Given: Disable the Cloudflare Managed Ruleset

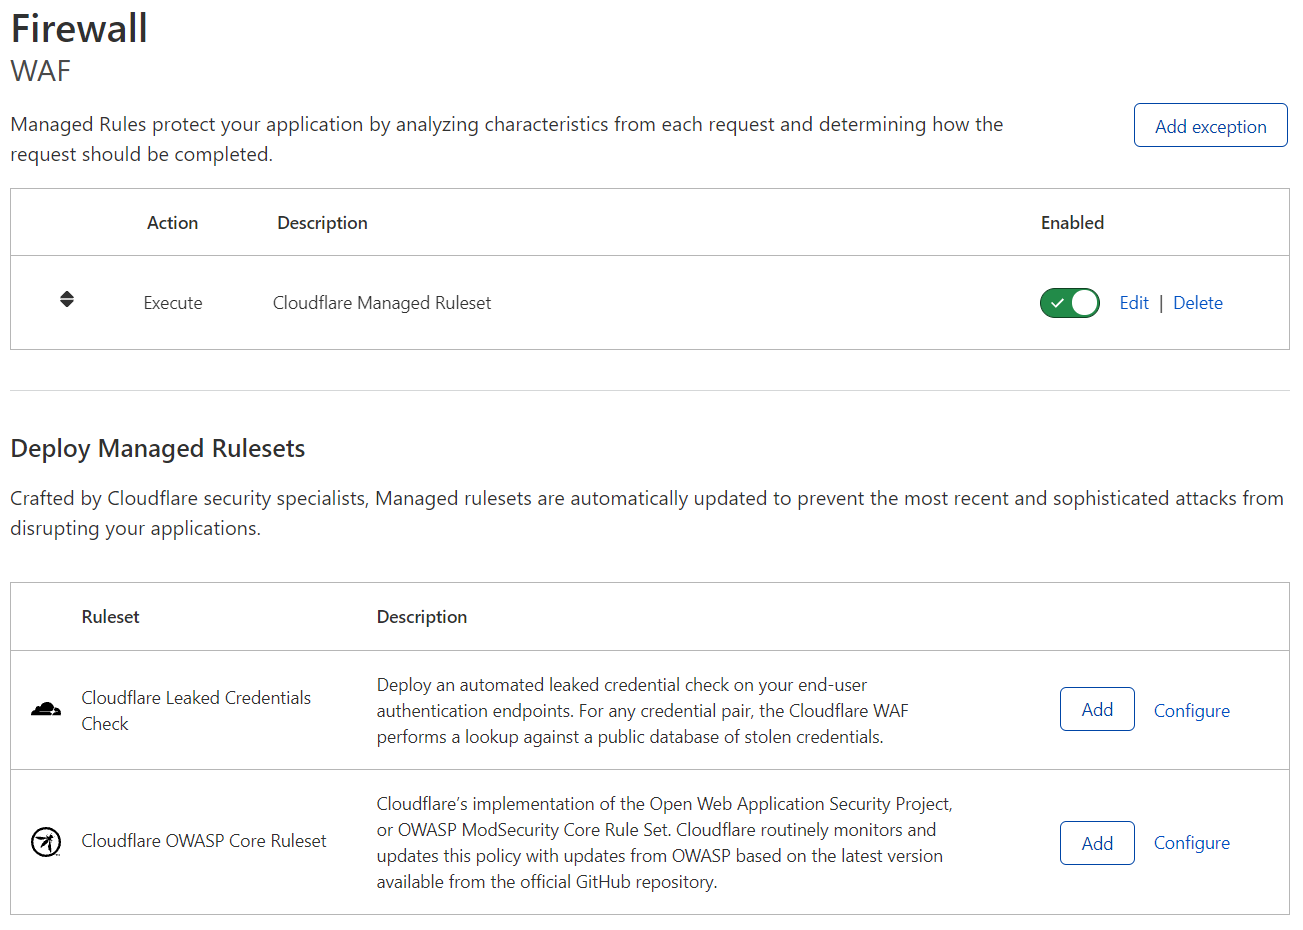Looking at the screenshot, I should [1069, 303].
